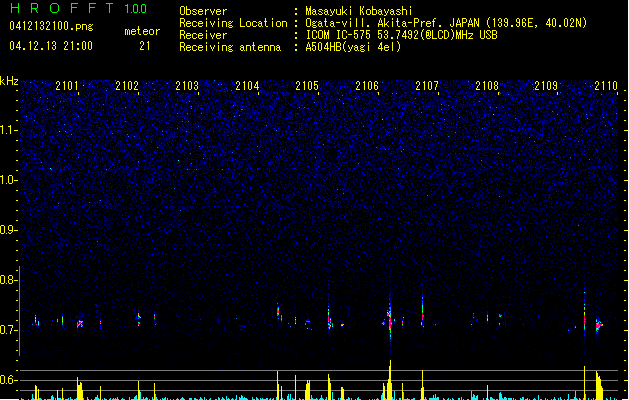Click the 2101 time marker
The width and height of the screenshot is (629, 400).
click(67, 86)
